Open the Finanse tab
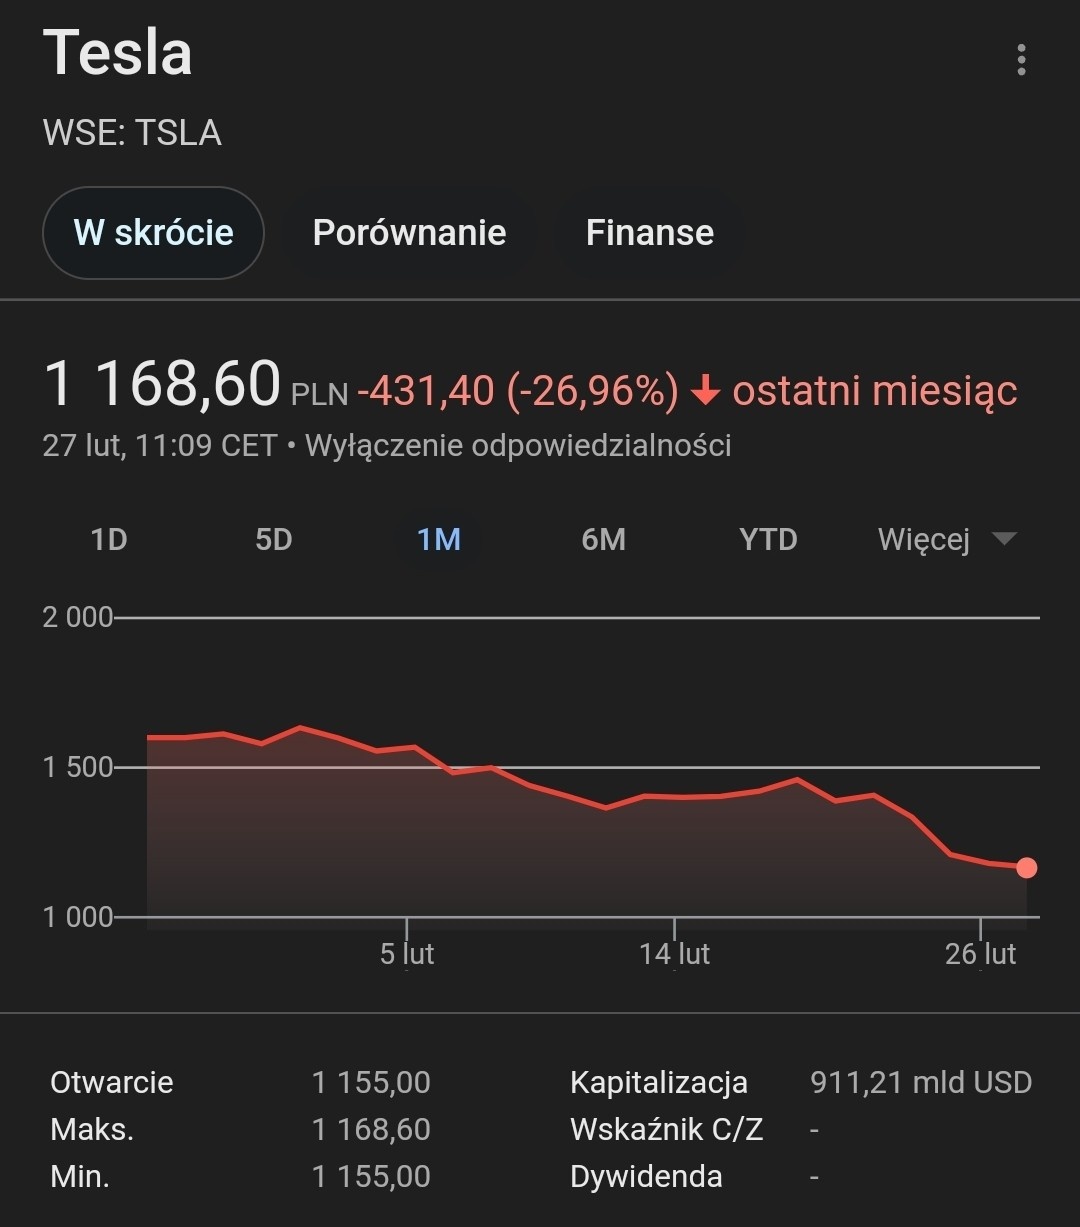 click(649, 233)
